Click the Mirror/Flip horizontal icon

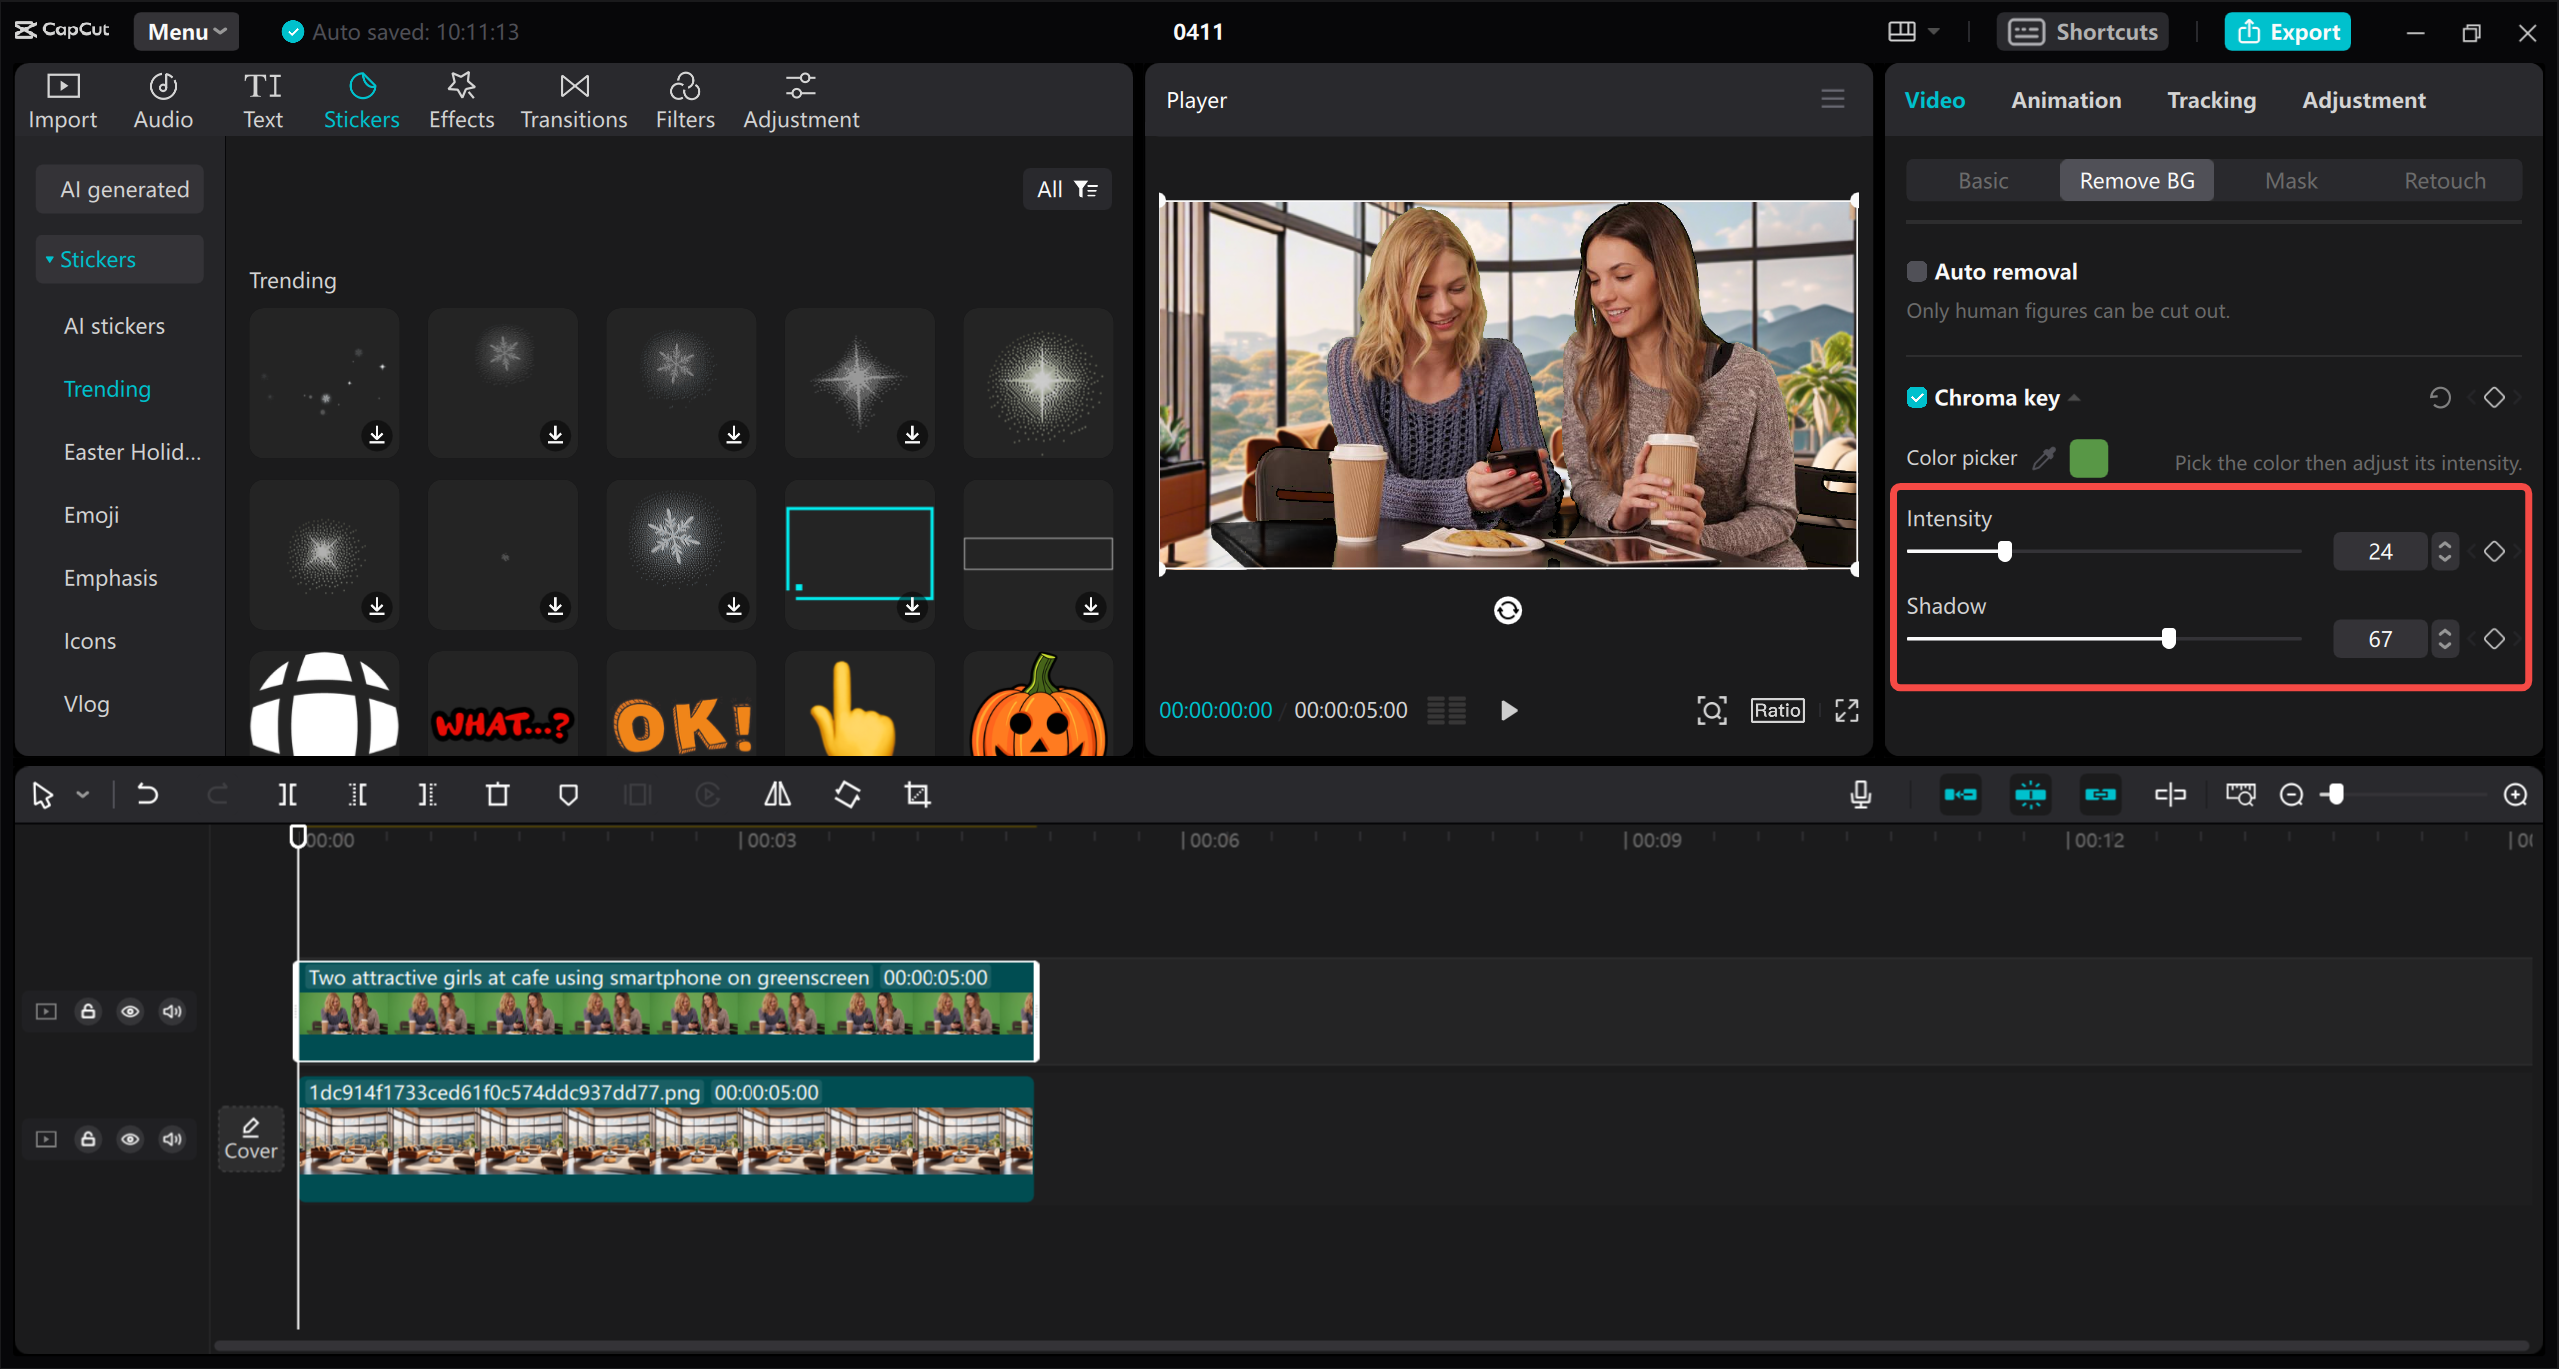777,794
